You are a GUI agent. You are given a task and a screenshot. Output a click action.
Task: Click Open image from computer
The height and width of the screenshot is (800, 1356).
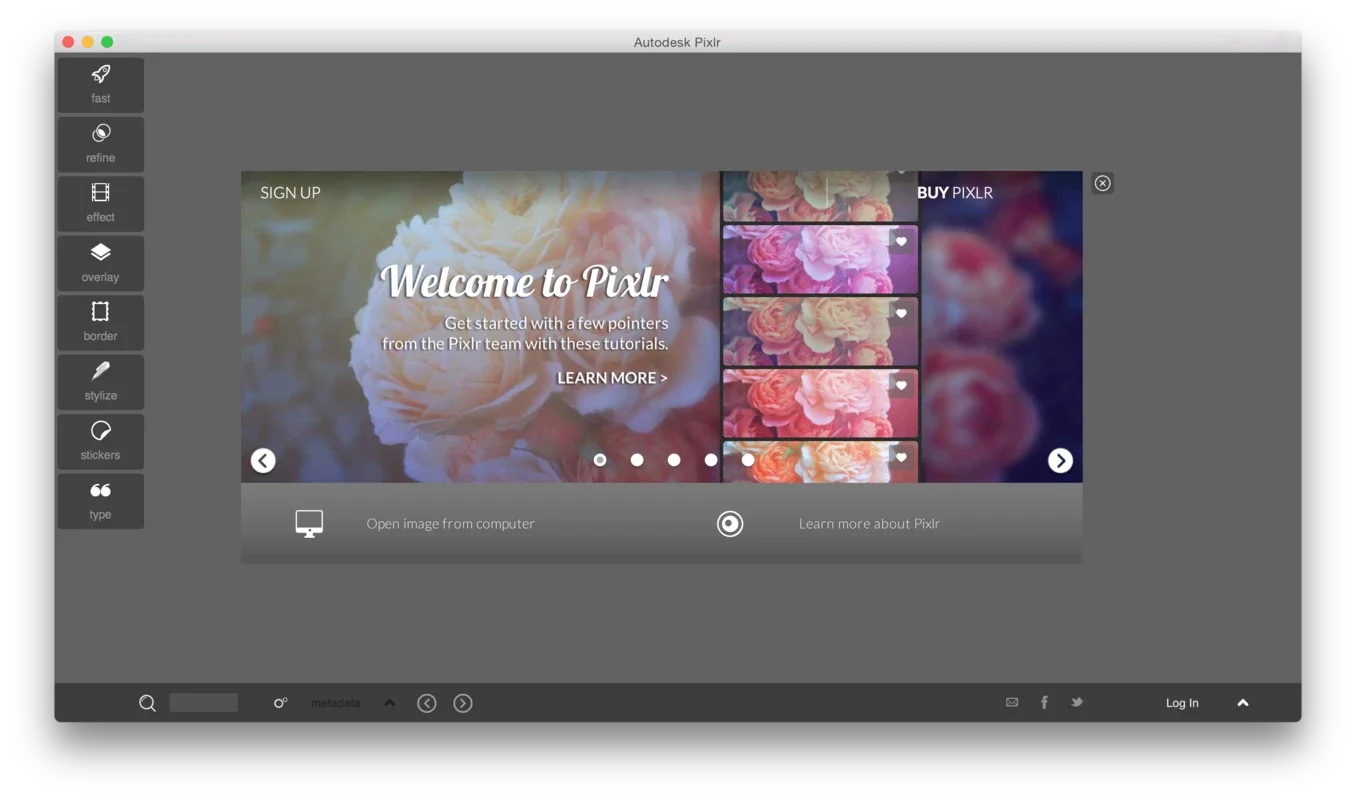450,523
